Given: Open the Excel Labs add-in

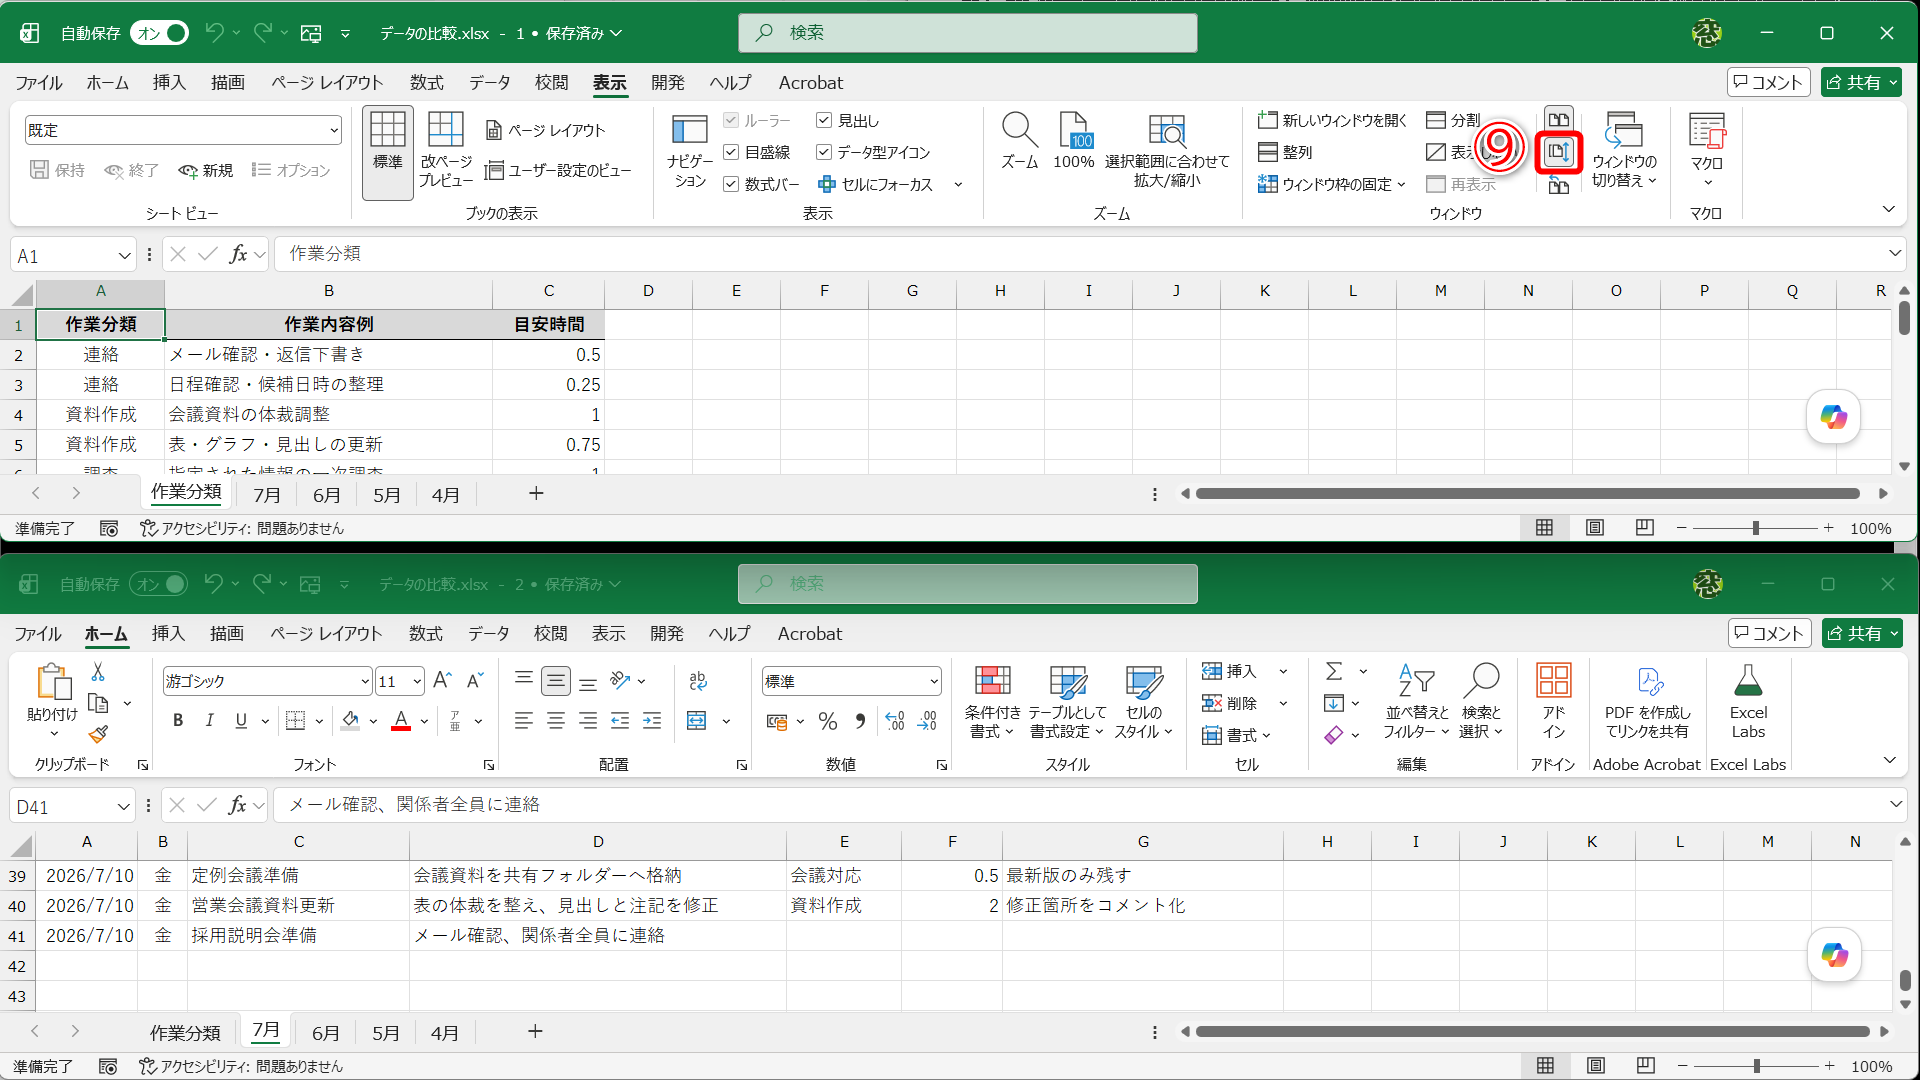Looking at the screenshot, I should pos(1748,702).
